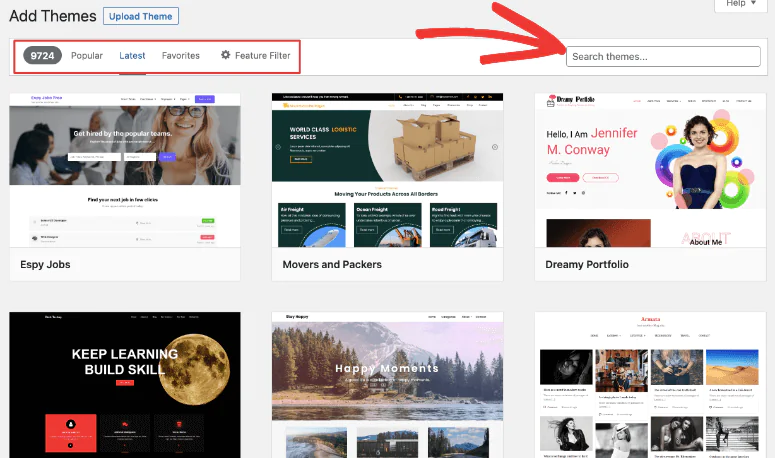Open the Movers and Packers theme thumbnail

click(388, 170)
